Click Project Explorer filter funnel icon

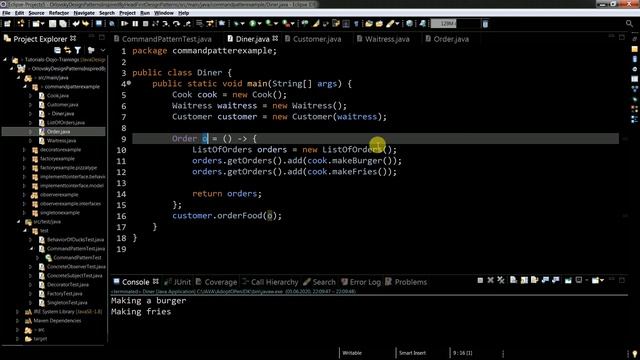(x=78, y=50)
